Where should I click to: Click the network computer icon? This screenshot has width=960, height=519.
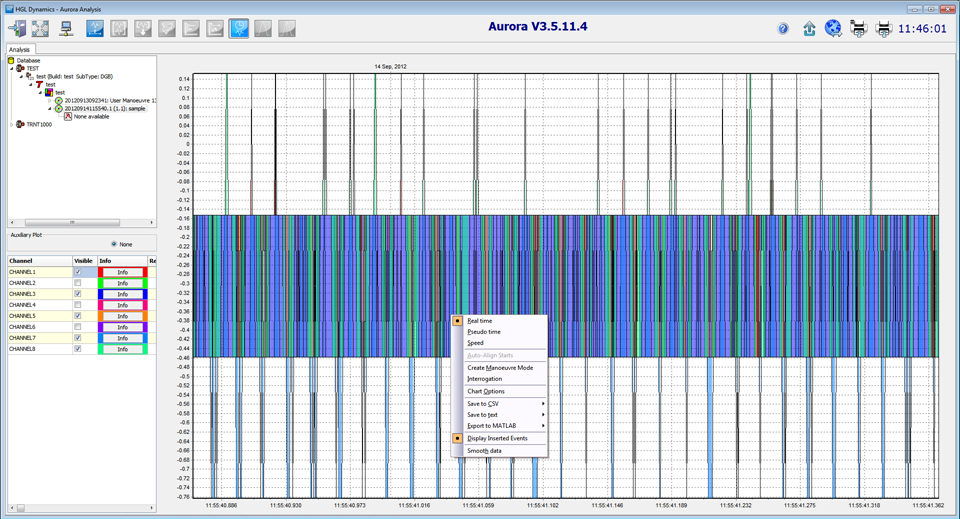tap(66, 29)
